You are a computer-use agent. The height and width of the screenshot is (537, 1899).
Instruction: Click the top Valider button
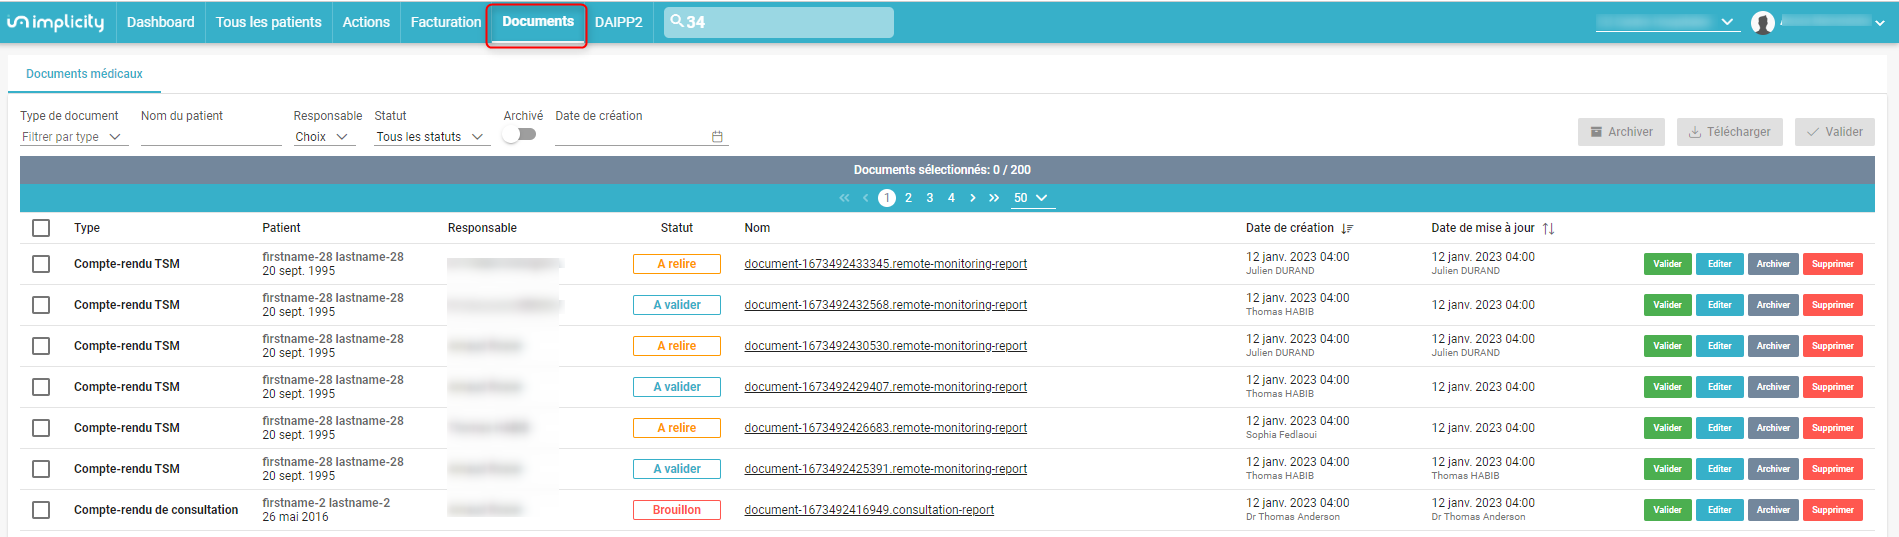click(x=1835, y=132)
